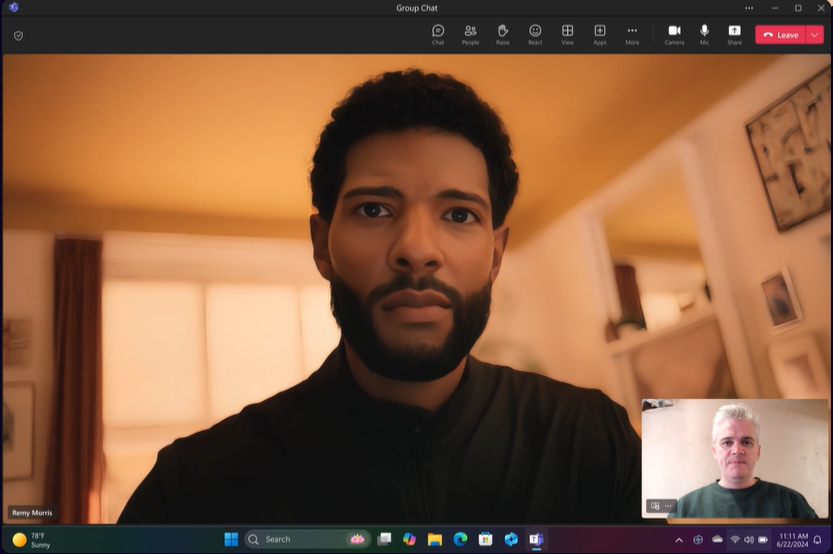833x554 pixels.
Task: Open the React emoji menu
Action: coord(535,35)
